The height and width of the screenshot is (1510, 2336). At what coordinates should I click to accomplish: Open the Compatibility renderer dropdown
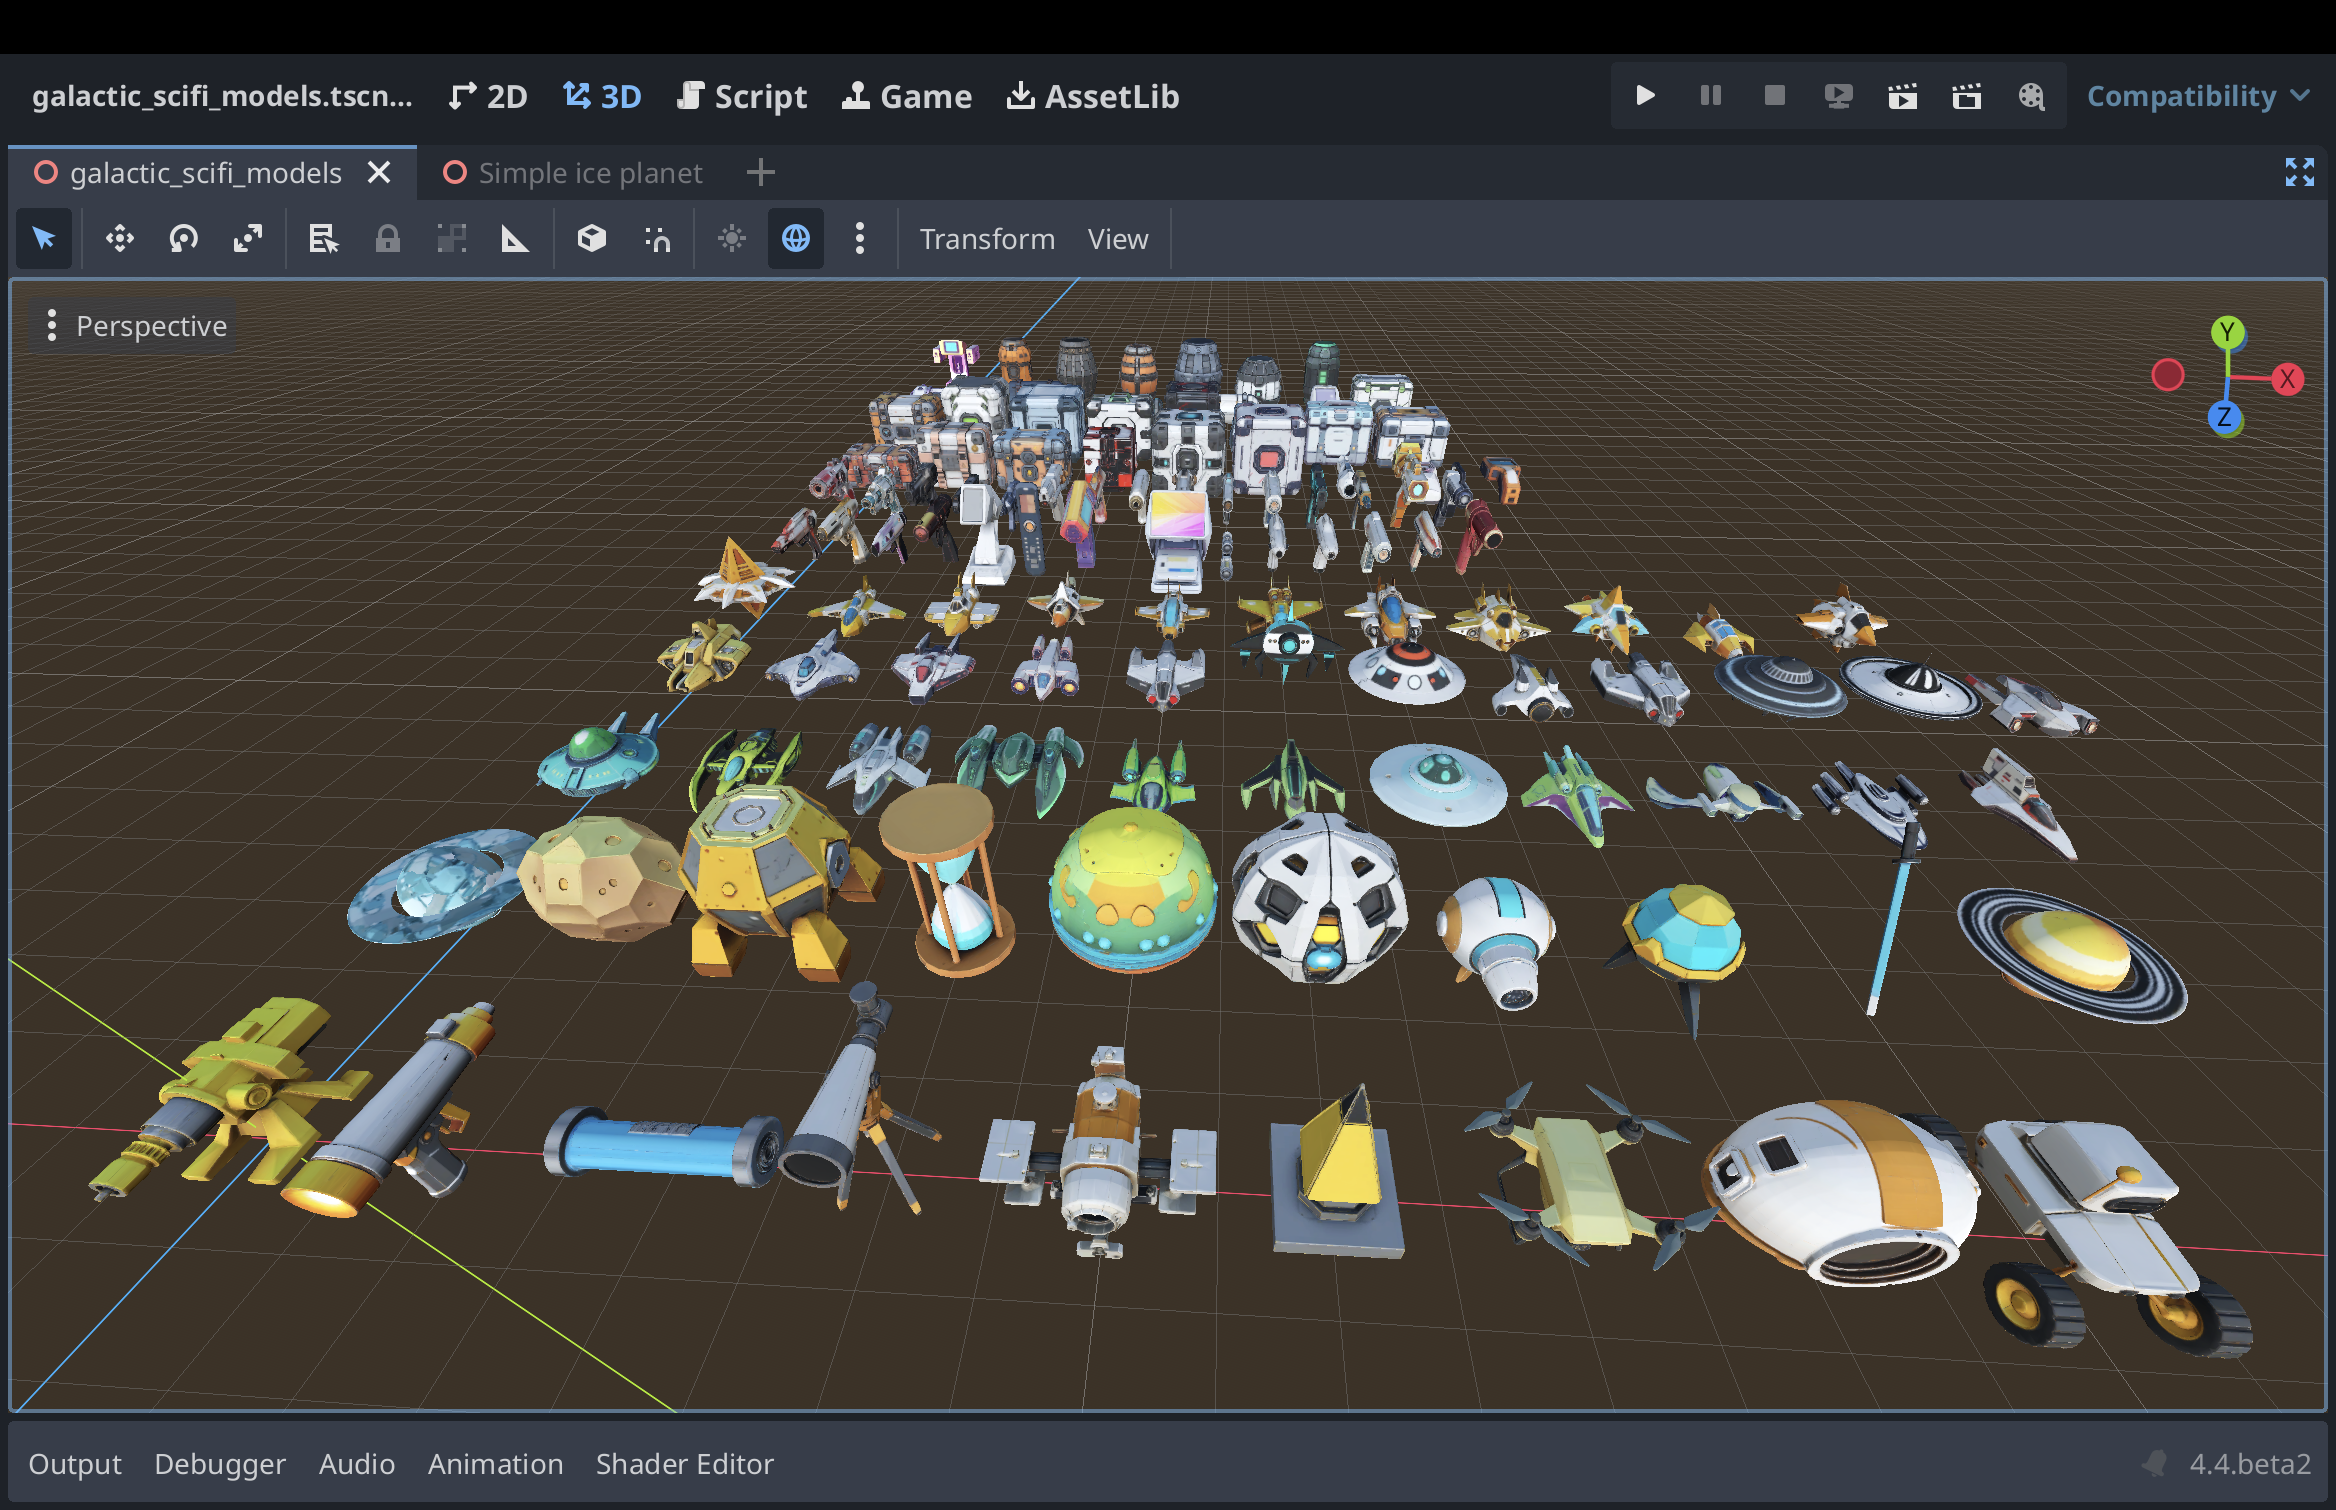pos(2198,96)
